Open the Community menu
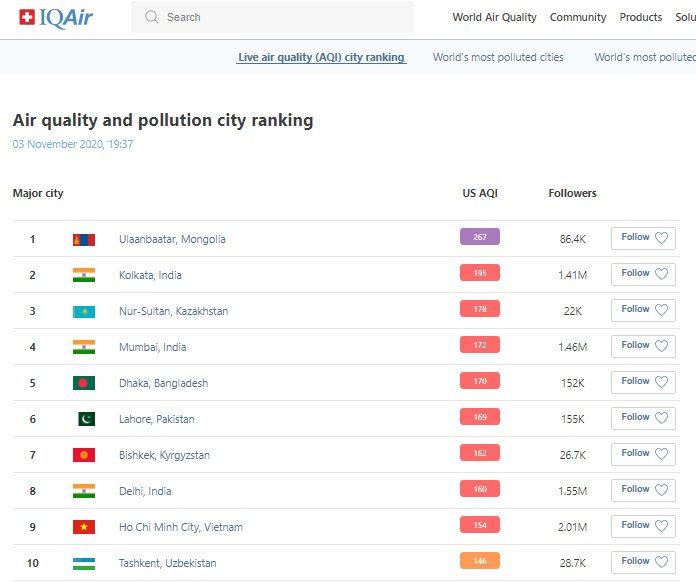This screenshot has height=582, width=696. [578, 17]
